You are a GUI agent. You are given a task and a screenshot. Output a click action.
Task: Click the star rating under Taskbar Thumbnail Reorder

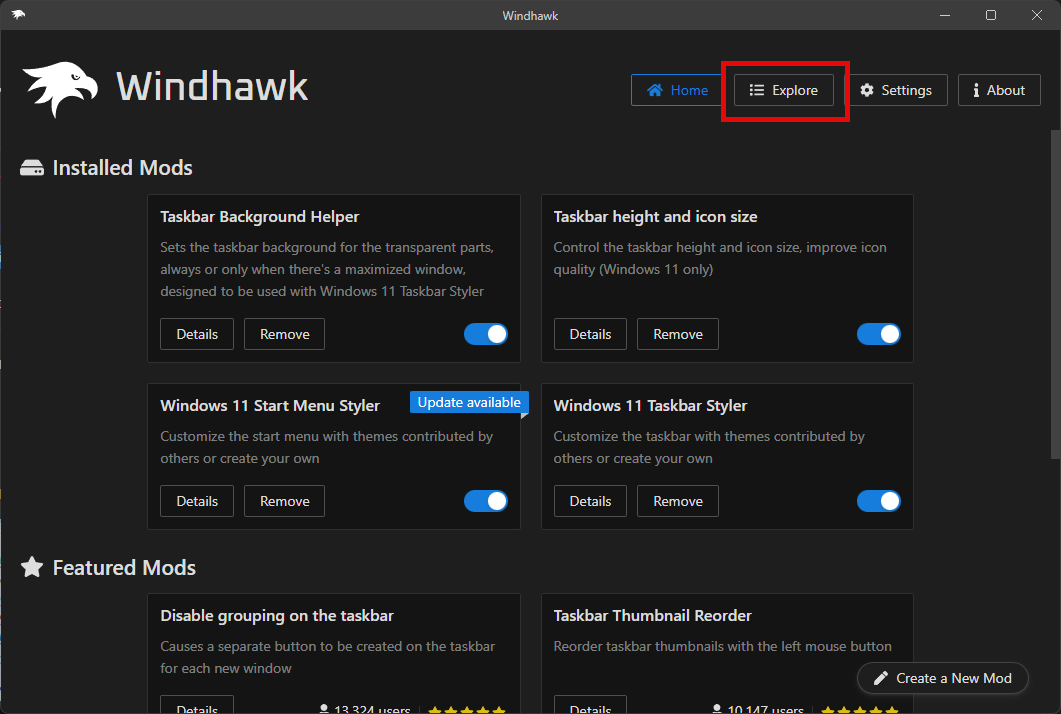click(859, 708)
